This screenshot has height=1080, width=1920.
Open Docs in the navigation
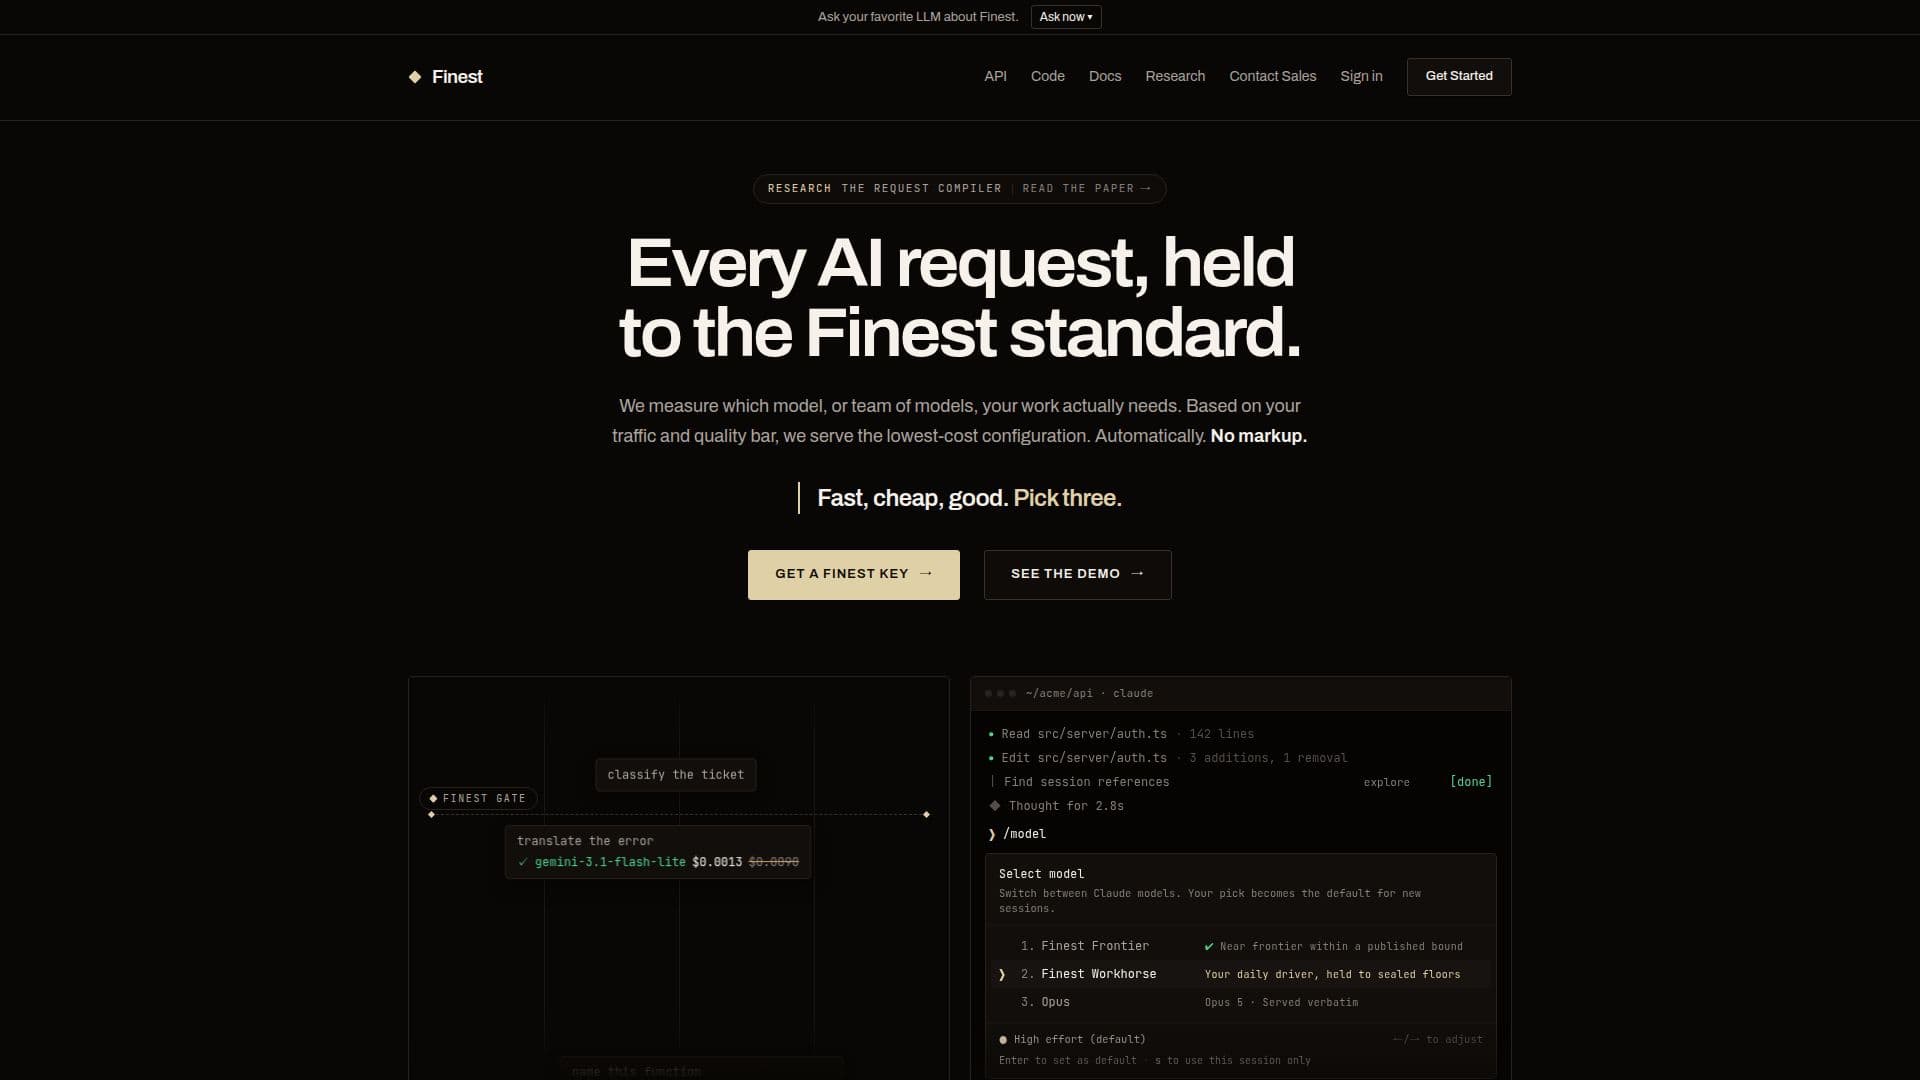1105,77
